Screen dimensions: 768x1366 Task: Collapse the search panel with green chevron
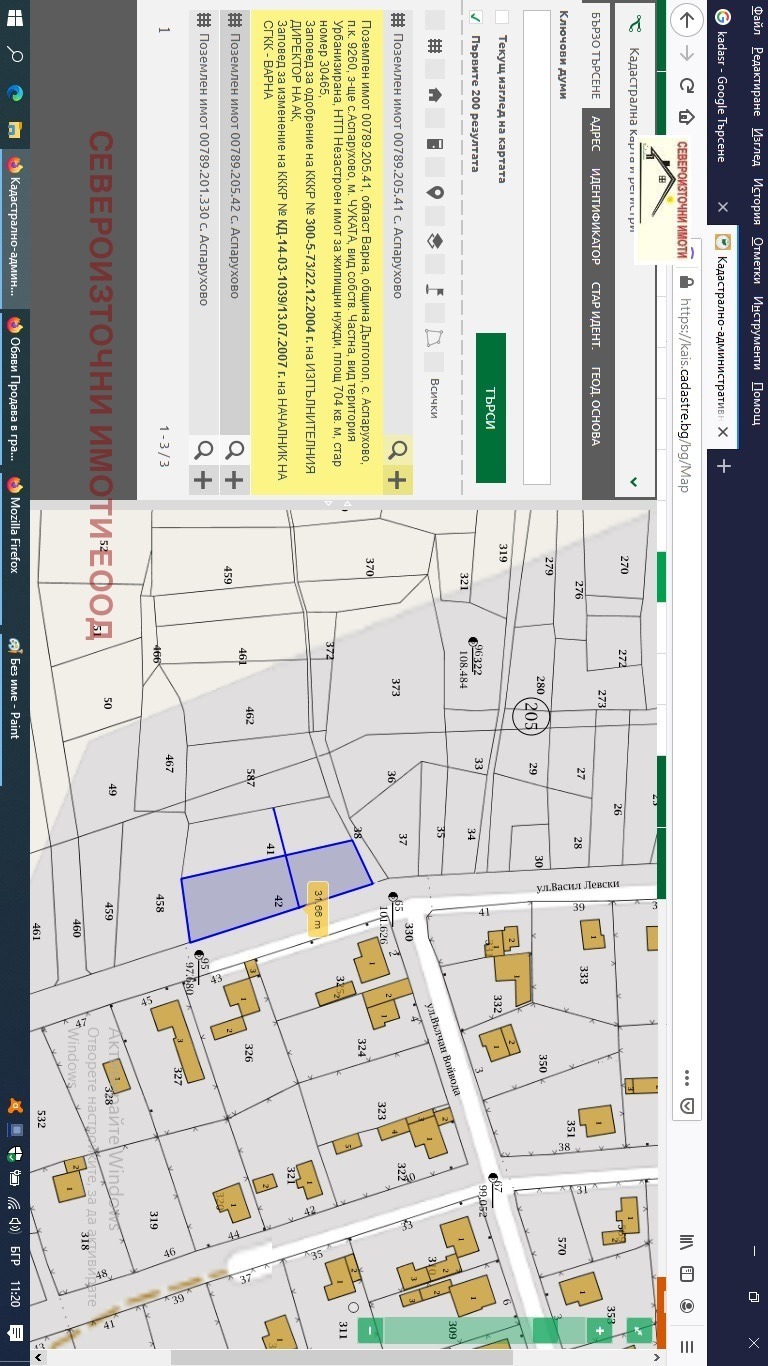click(633, 482)
